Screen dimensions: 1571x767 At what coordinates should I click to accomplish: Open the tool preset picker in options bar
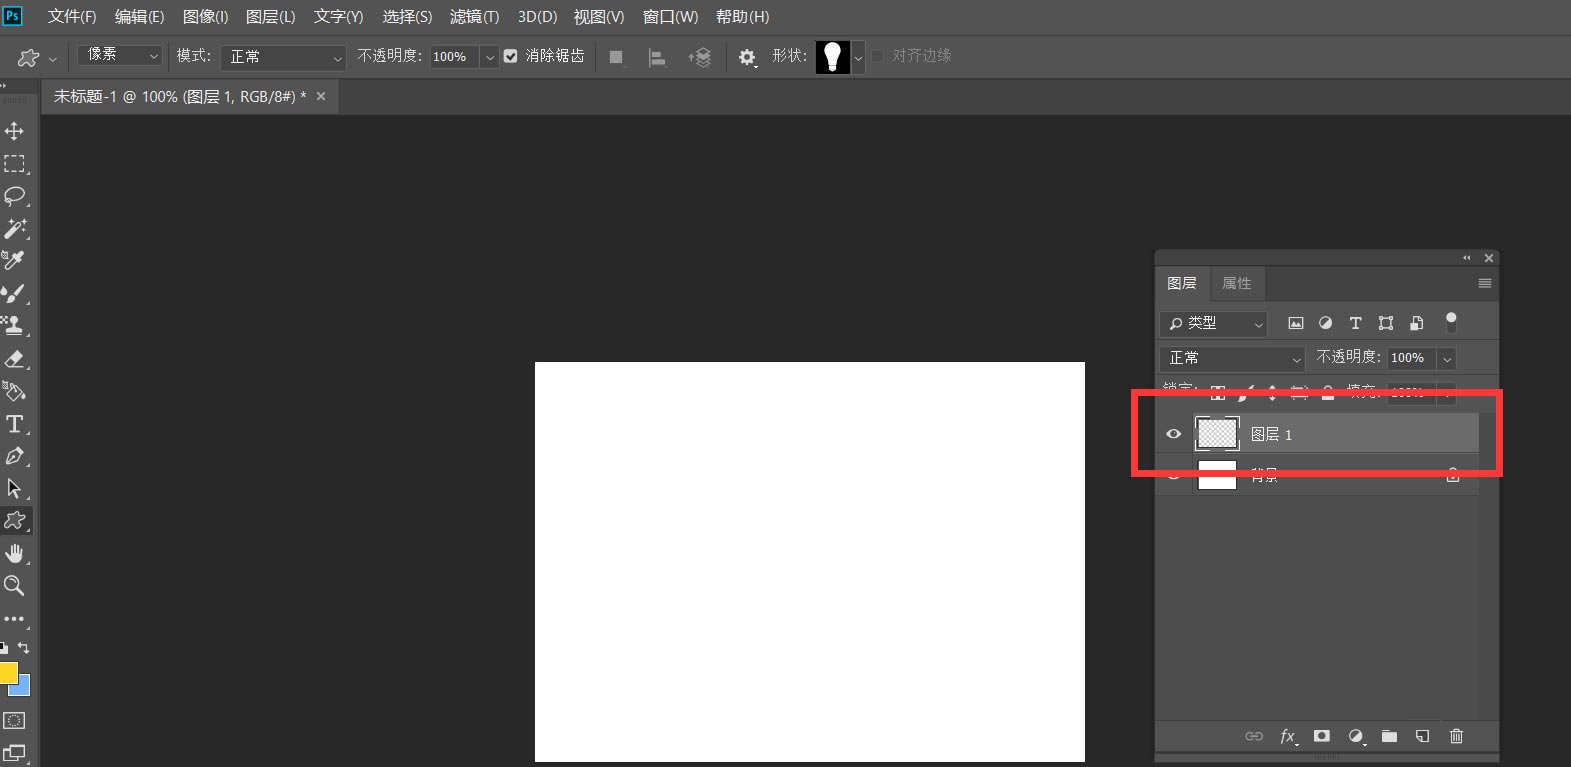coord(36,57)
